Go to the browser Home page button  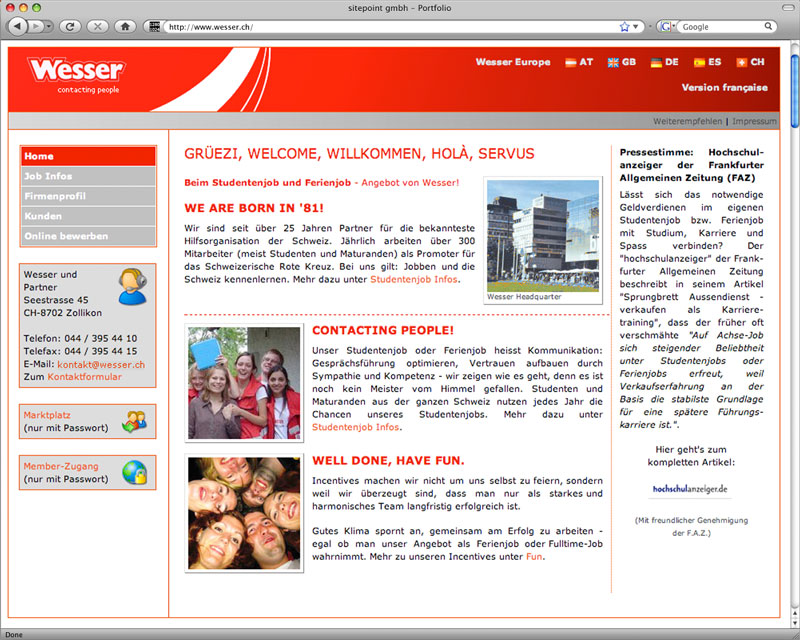pyautogui.click(x=125, y=26)
